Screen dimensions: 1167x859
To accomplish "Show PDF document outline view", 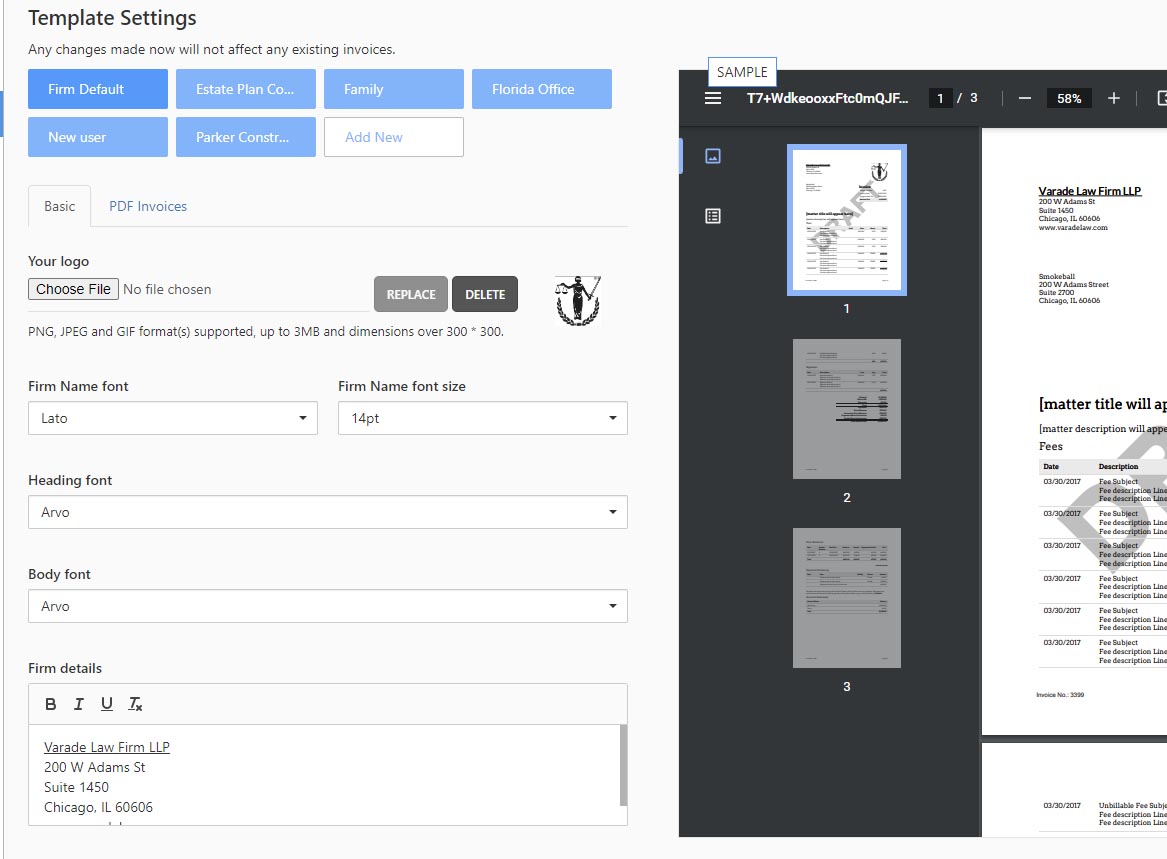I will (x=713, y=217).
